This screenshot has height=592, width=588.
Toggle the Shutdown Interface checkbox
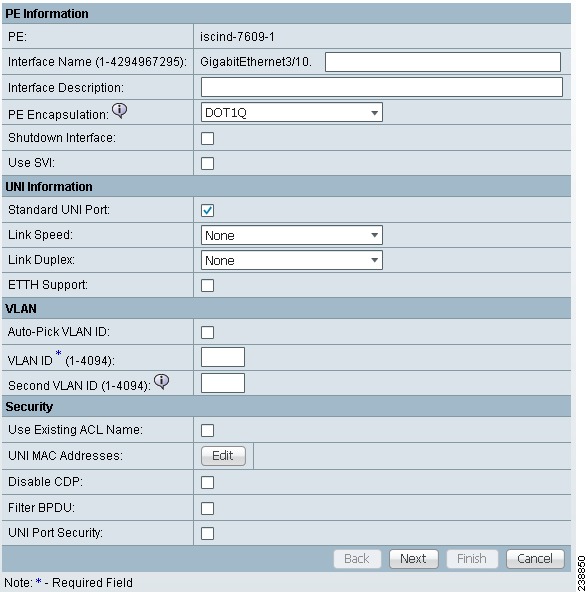207,138
